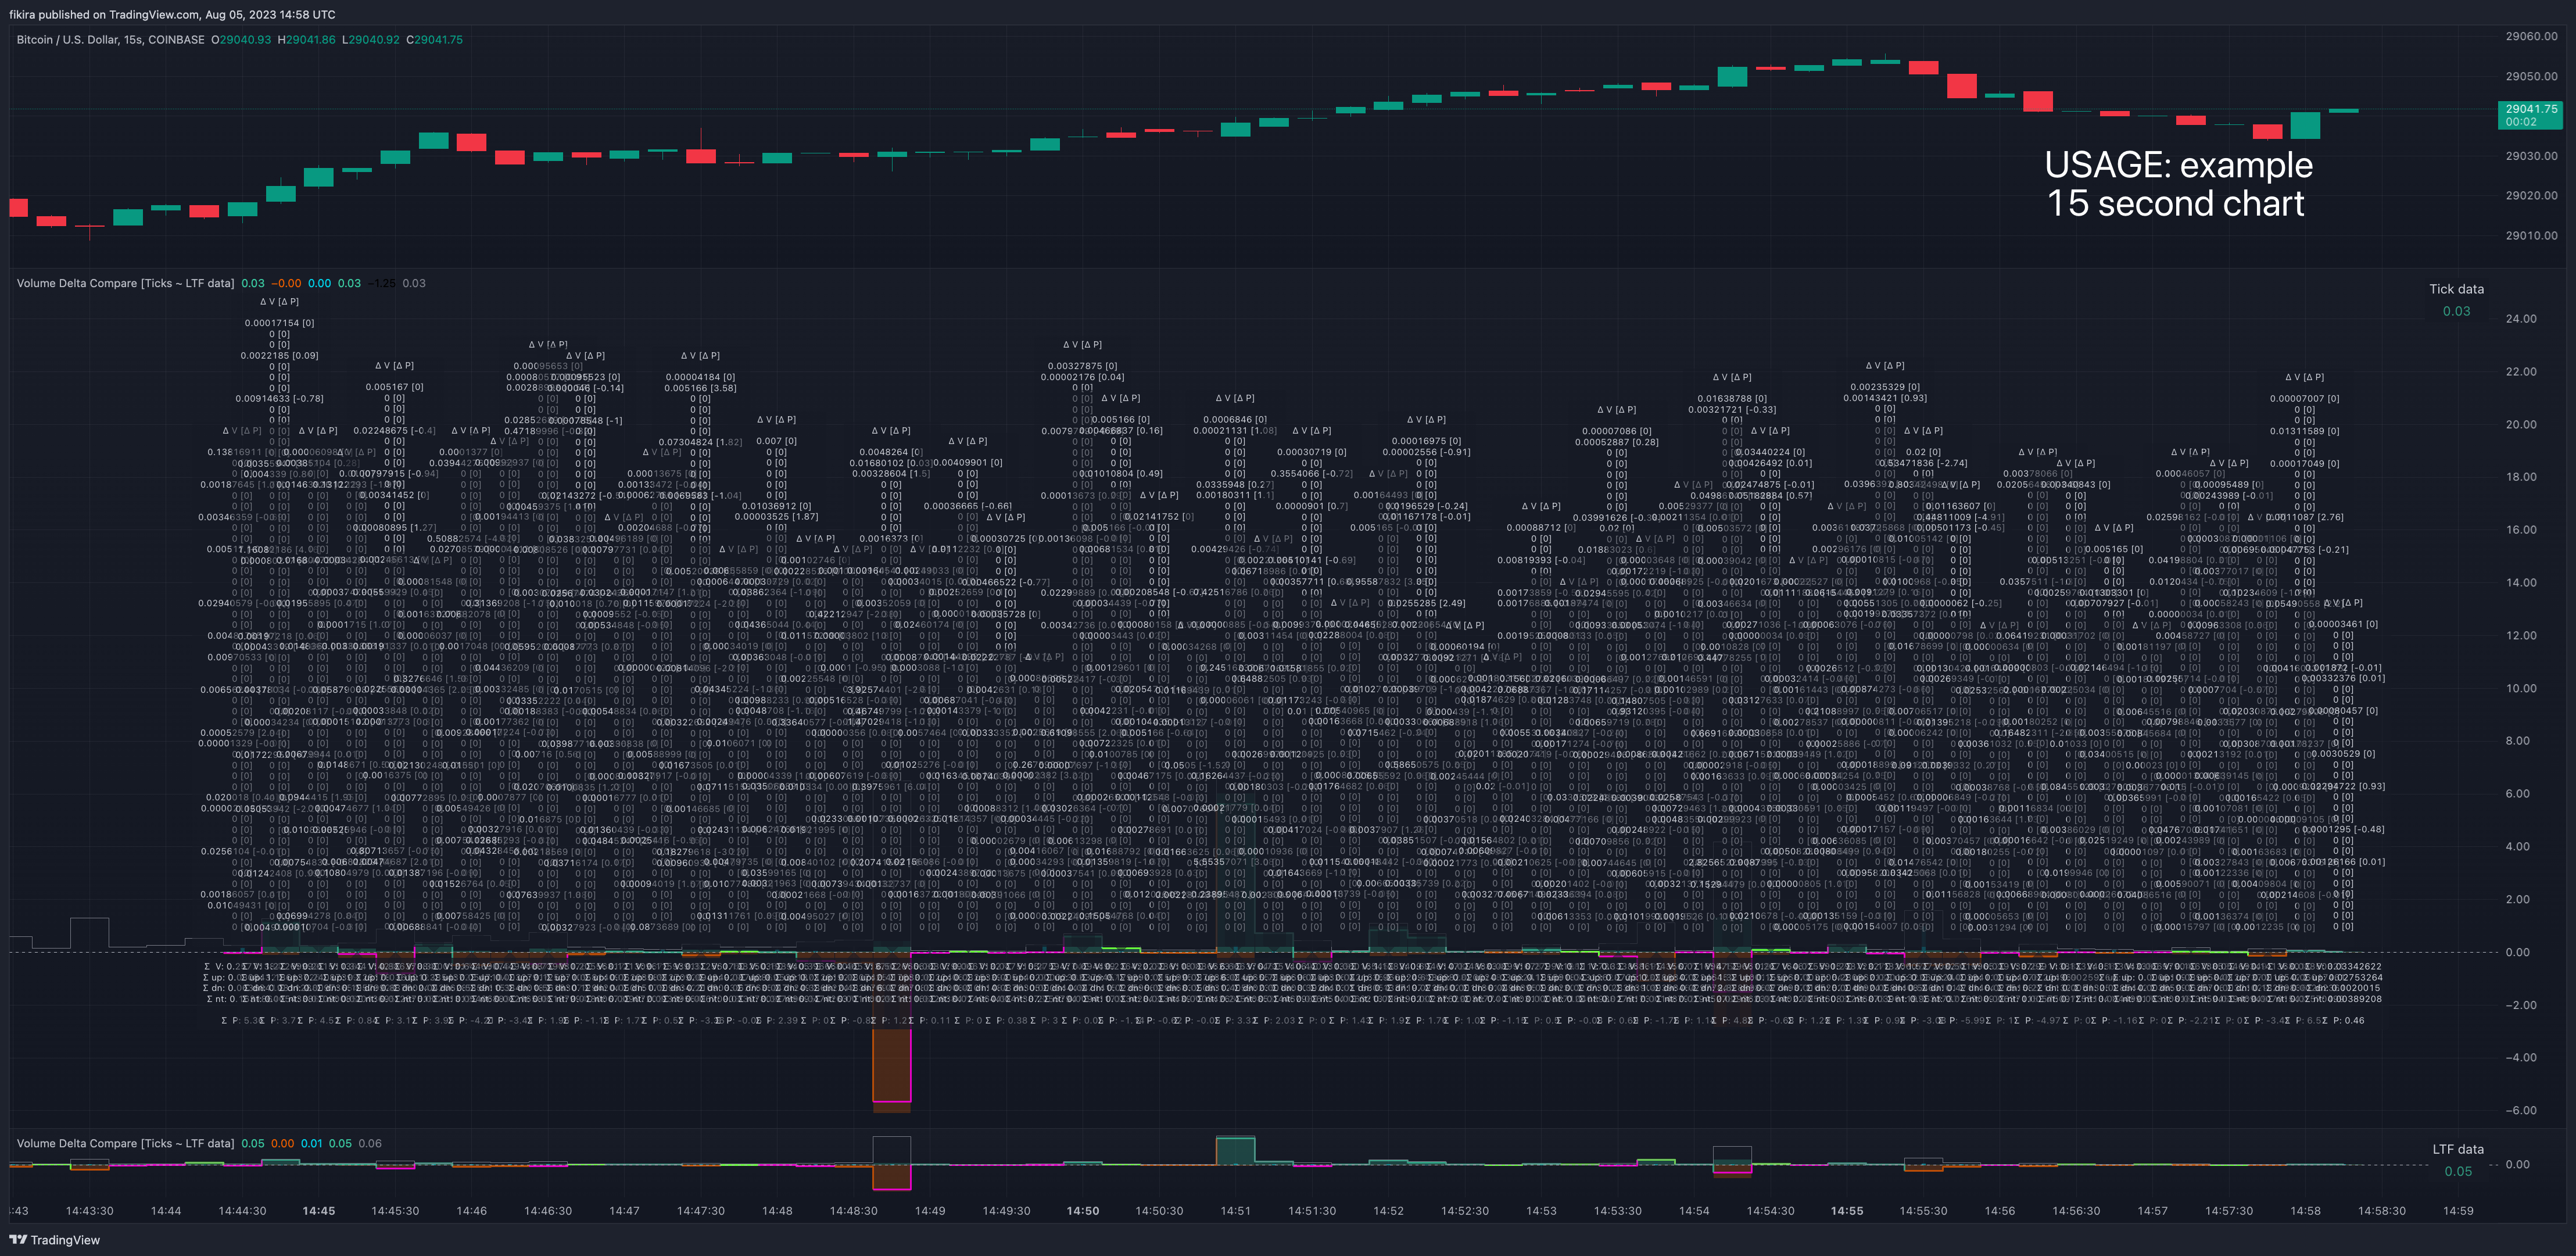
Task: Click the 14:46:30 time axis label
Action: [x=548, y=1211]
